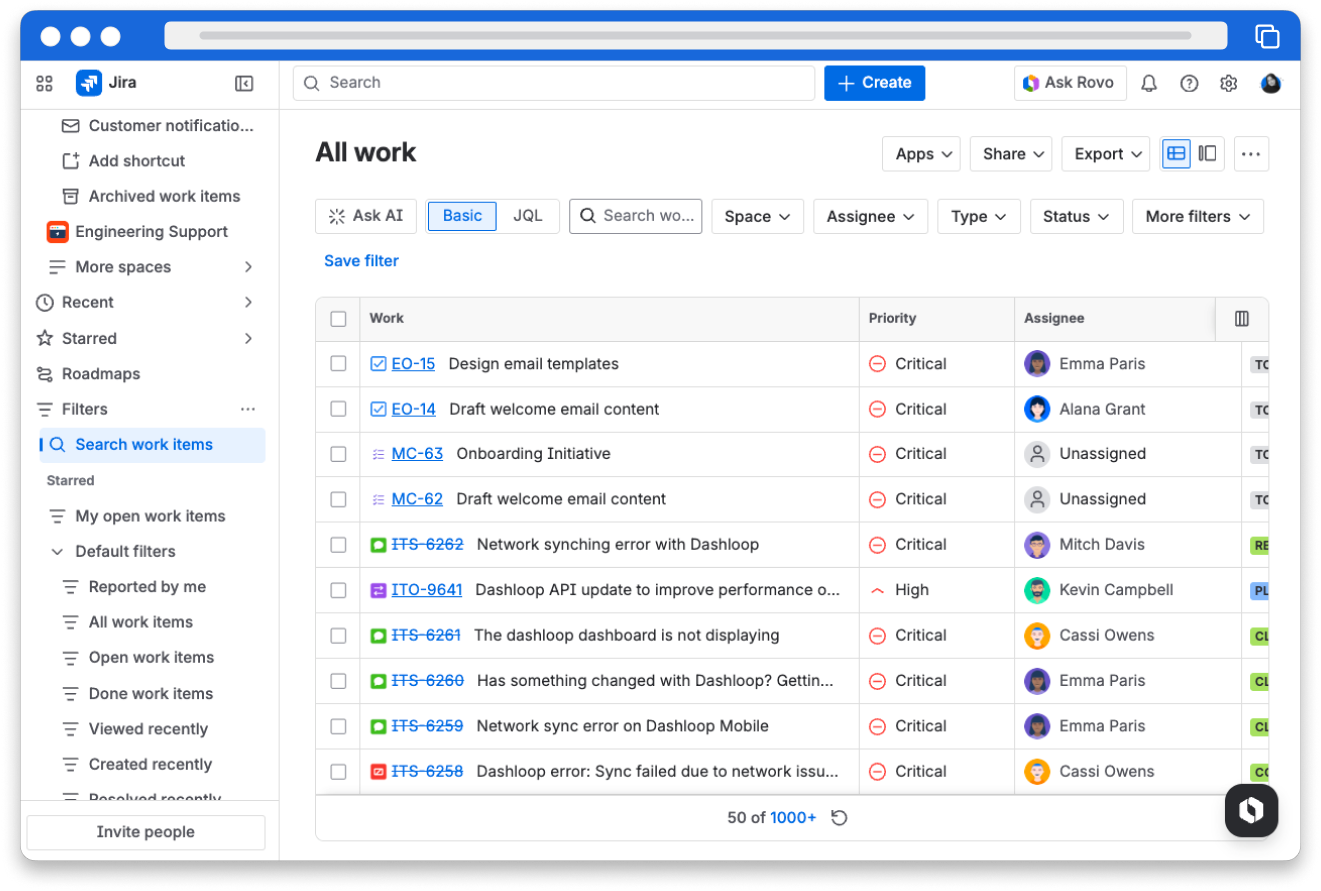Switch to the JQL search mode
This screenshot has height=891, width=1321.
[x=528, y=216]
